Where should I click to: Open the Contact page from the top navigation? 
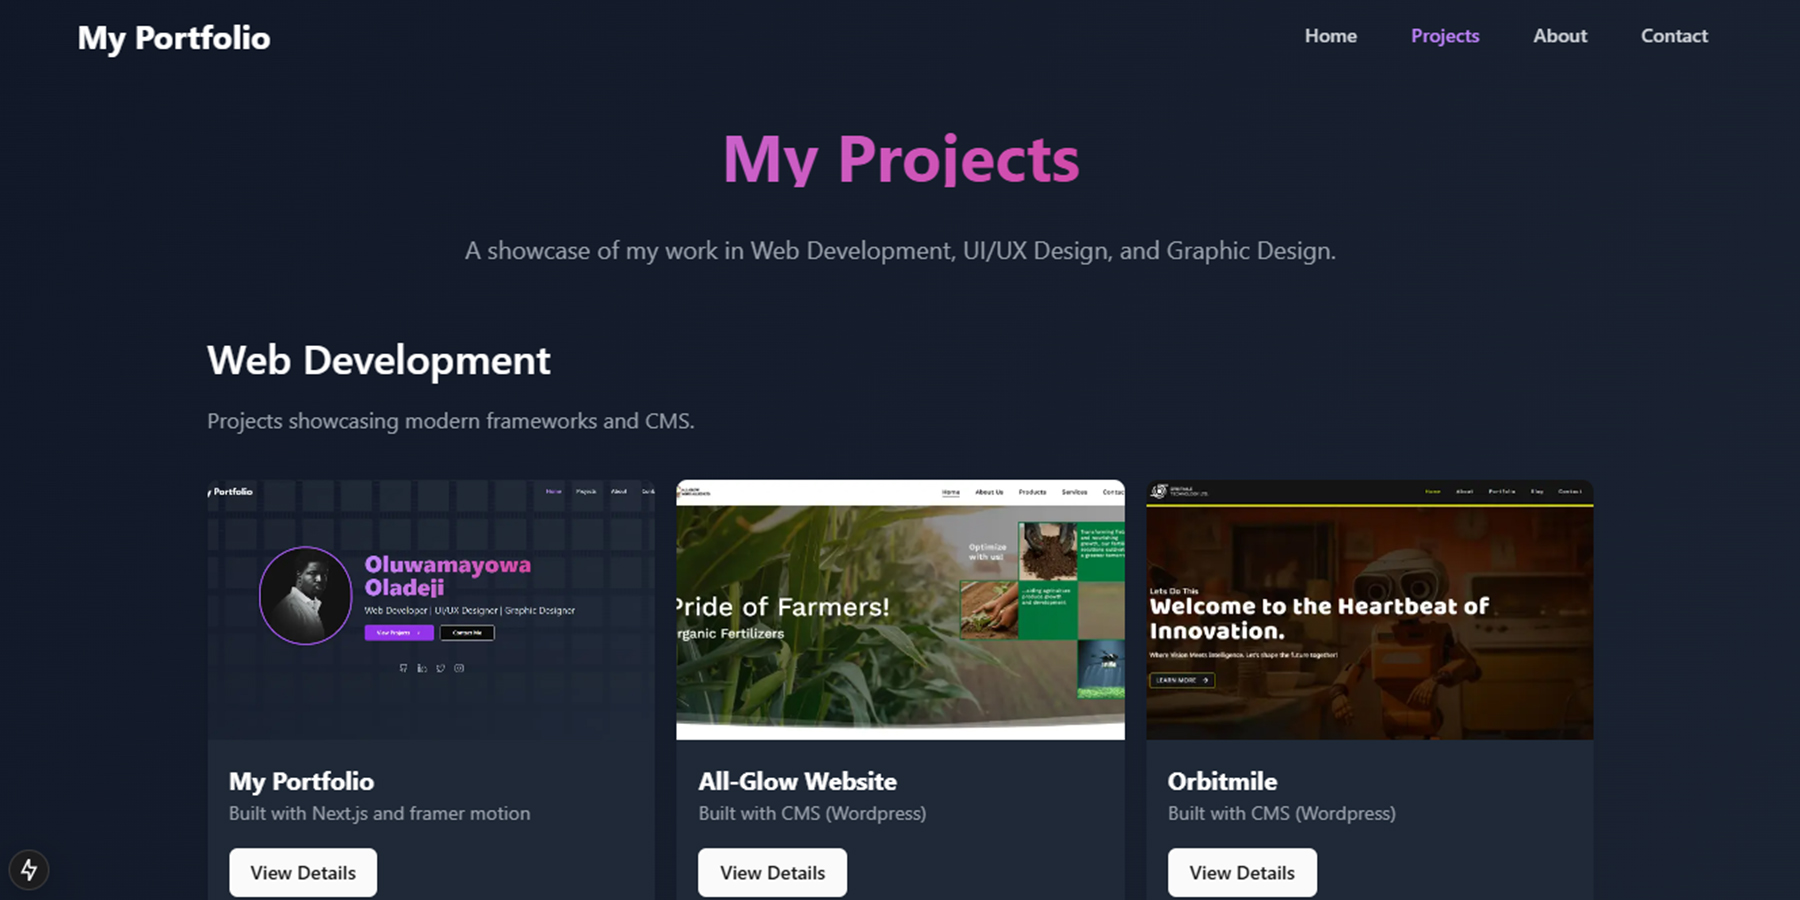point(1673,36)
